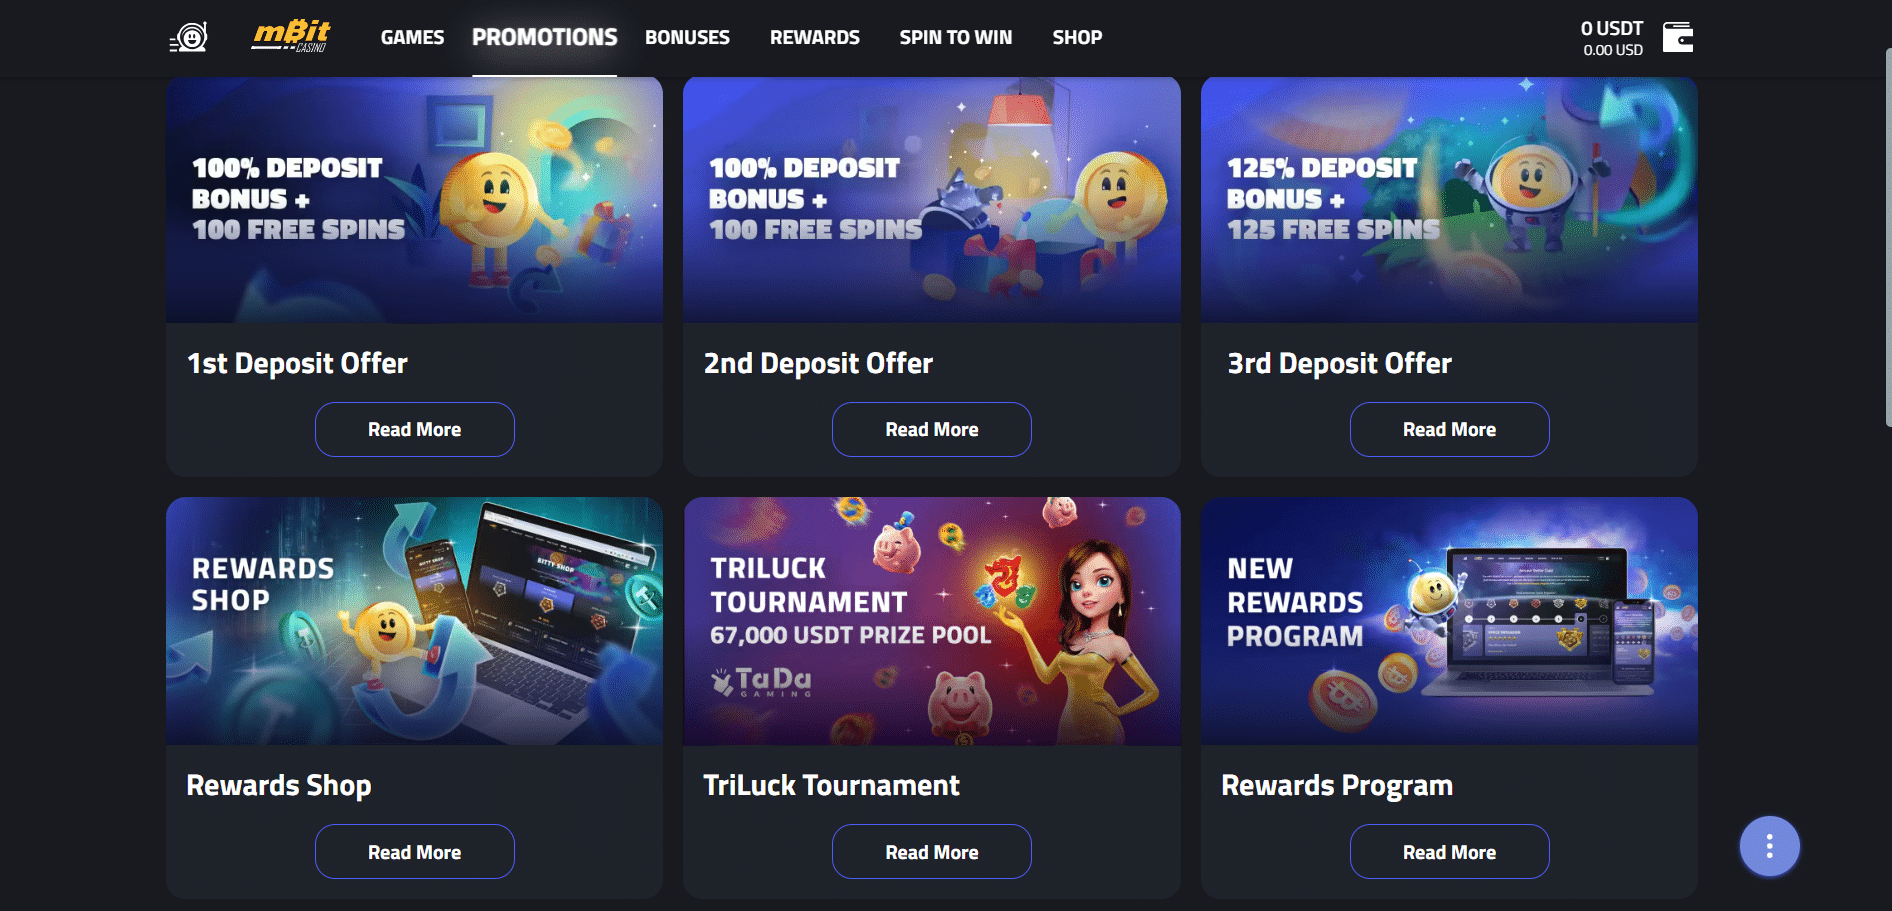Open the TriLuck Tournament banner image
The width and height of the screenshot is (1892, 911).
[x=932, y=621]
